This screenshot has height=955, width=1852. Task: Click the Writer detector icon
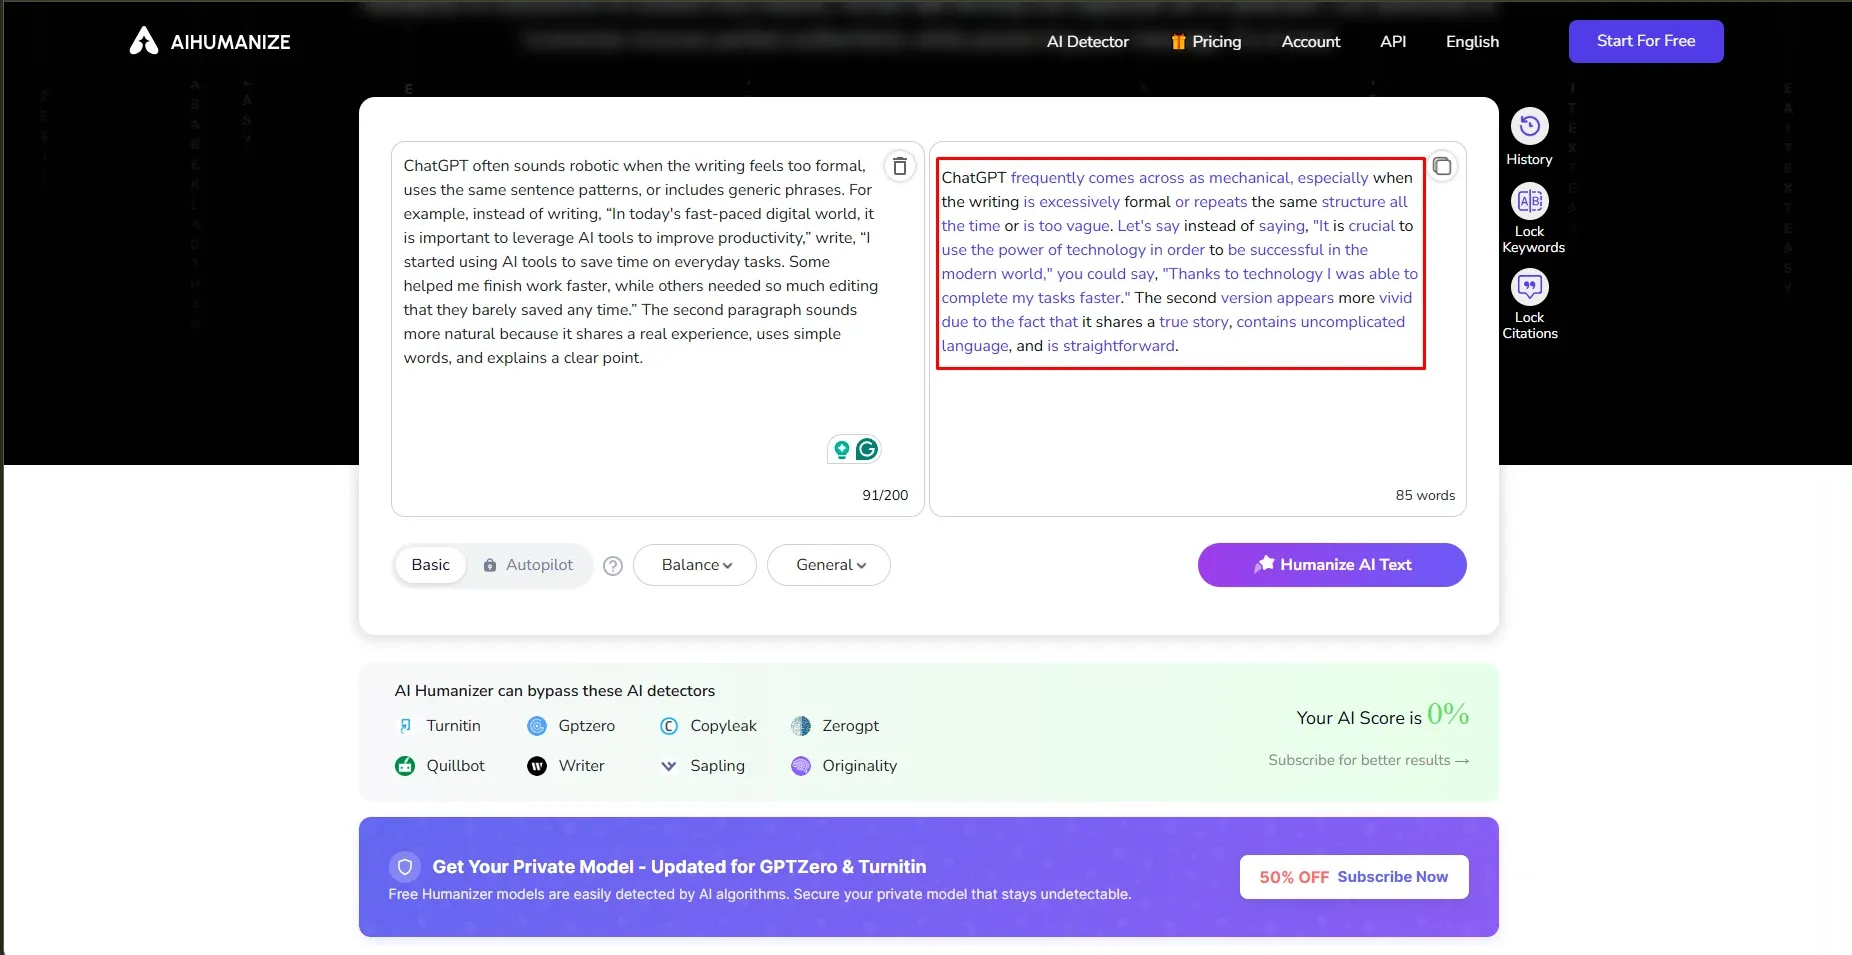click(537, 766)
